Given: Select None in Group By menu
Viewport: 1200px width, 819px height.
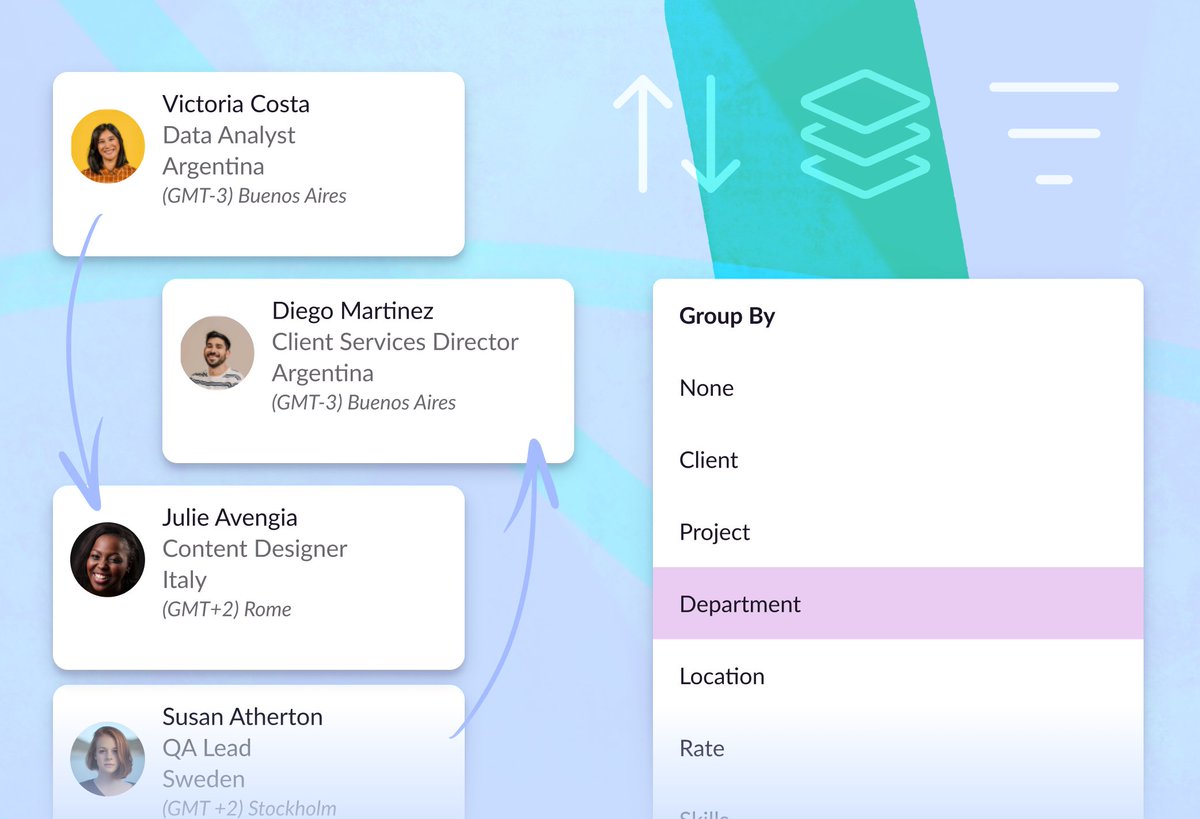Looking at the screenshot, I should pyautogui.click(x=898, y=388).
